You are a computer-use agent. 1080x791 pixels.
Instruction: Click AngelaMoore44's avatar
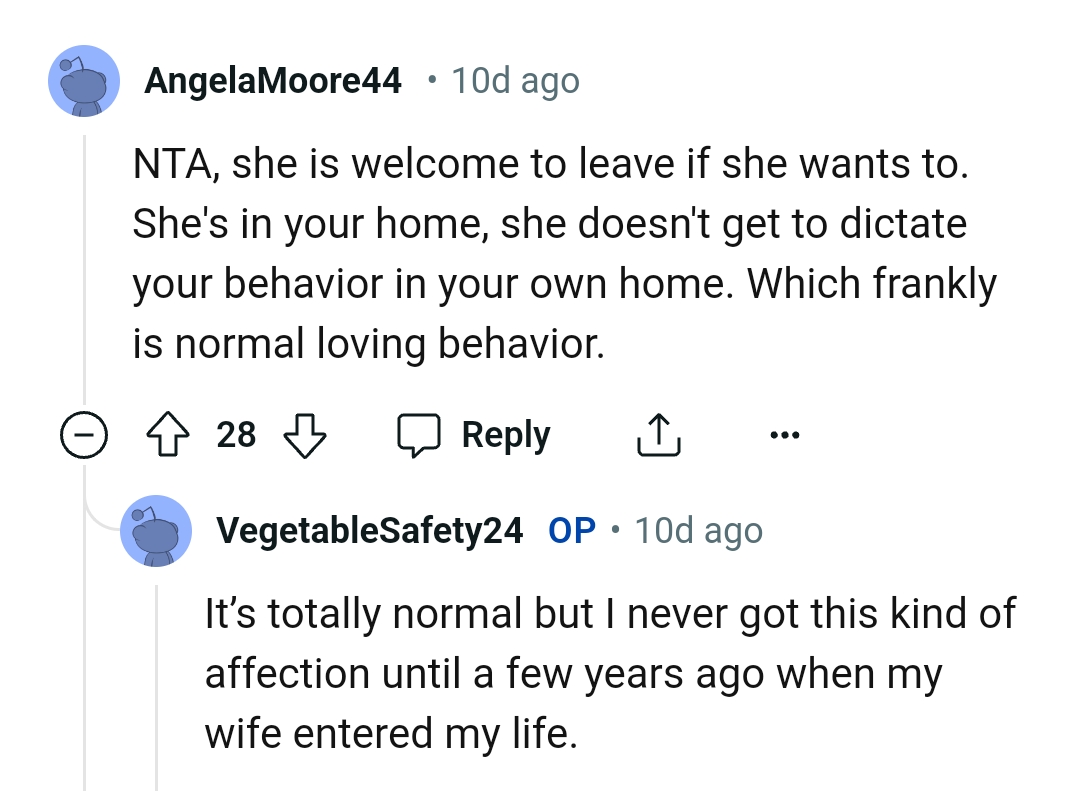tap(84, 80)
